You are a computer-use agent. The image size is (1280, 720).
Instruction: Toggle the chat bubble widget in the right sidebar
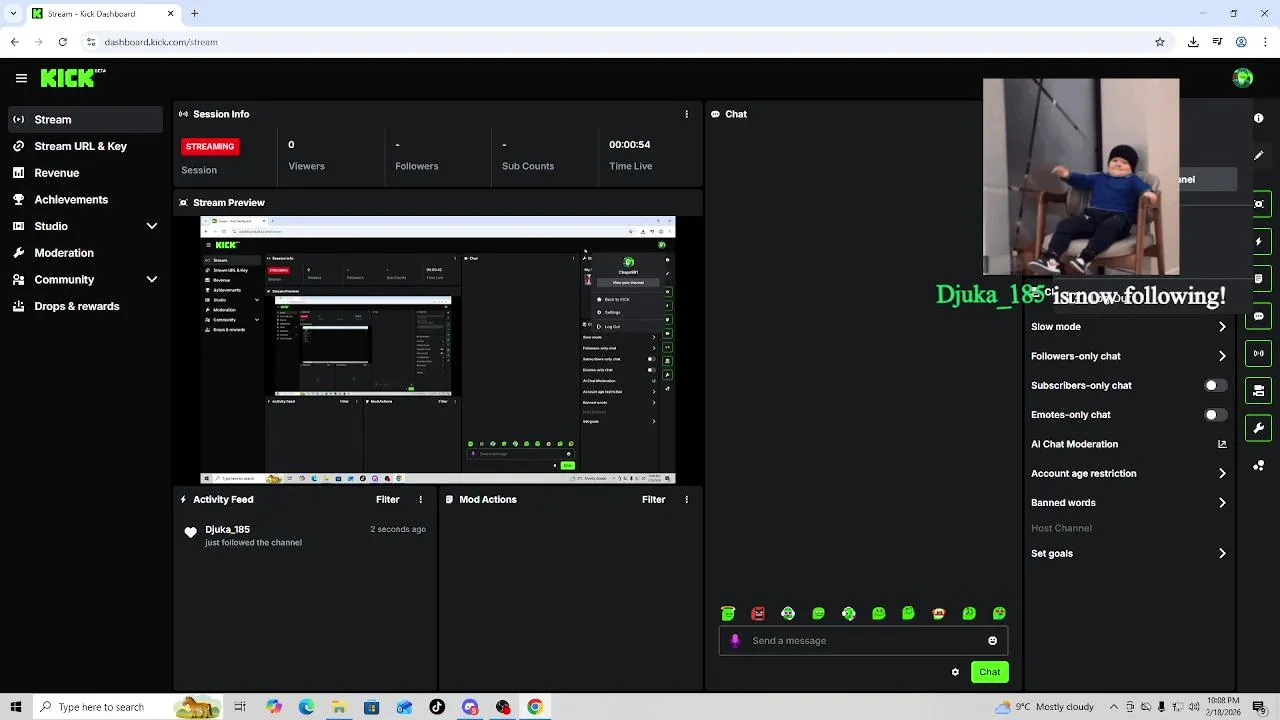[x=1259, y=316]
